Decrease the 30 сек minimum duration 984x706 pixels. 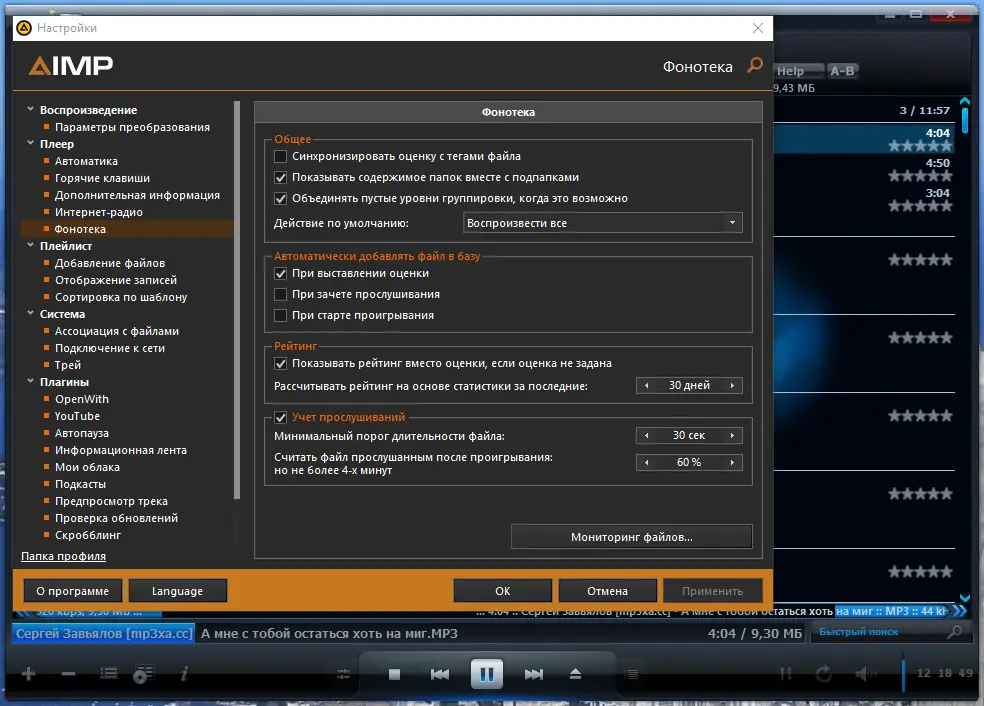646,436
